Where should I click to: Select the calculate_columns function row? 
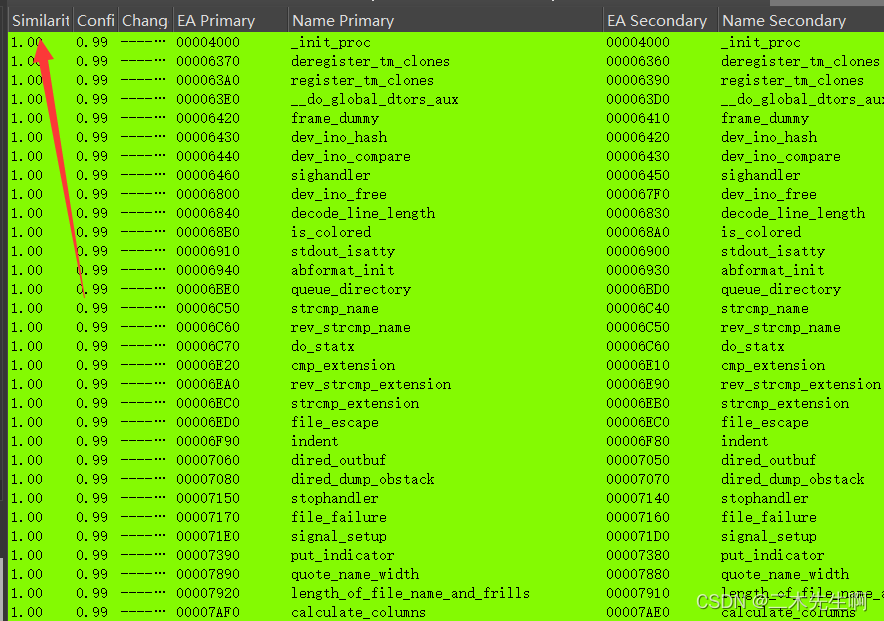[359, 612]
